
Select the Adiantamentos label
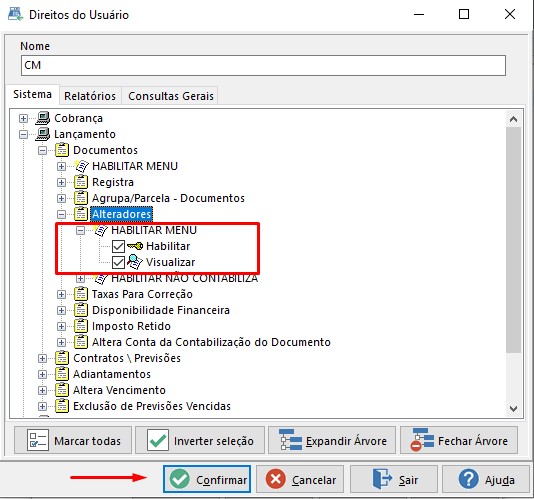[x=112, y=374]
